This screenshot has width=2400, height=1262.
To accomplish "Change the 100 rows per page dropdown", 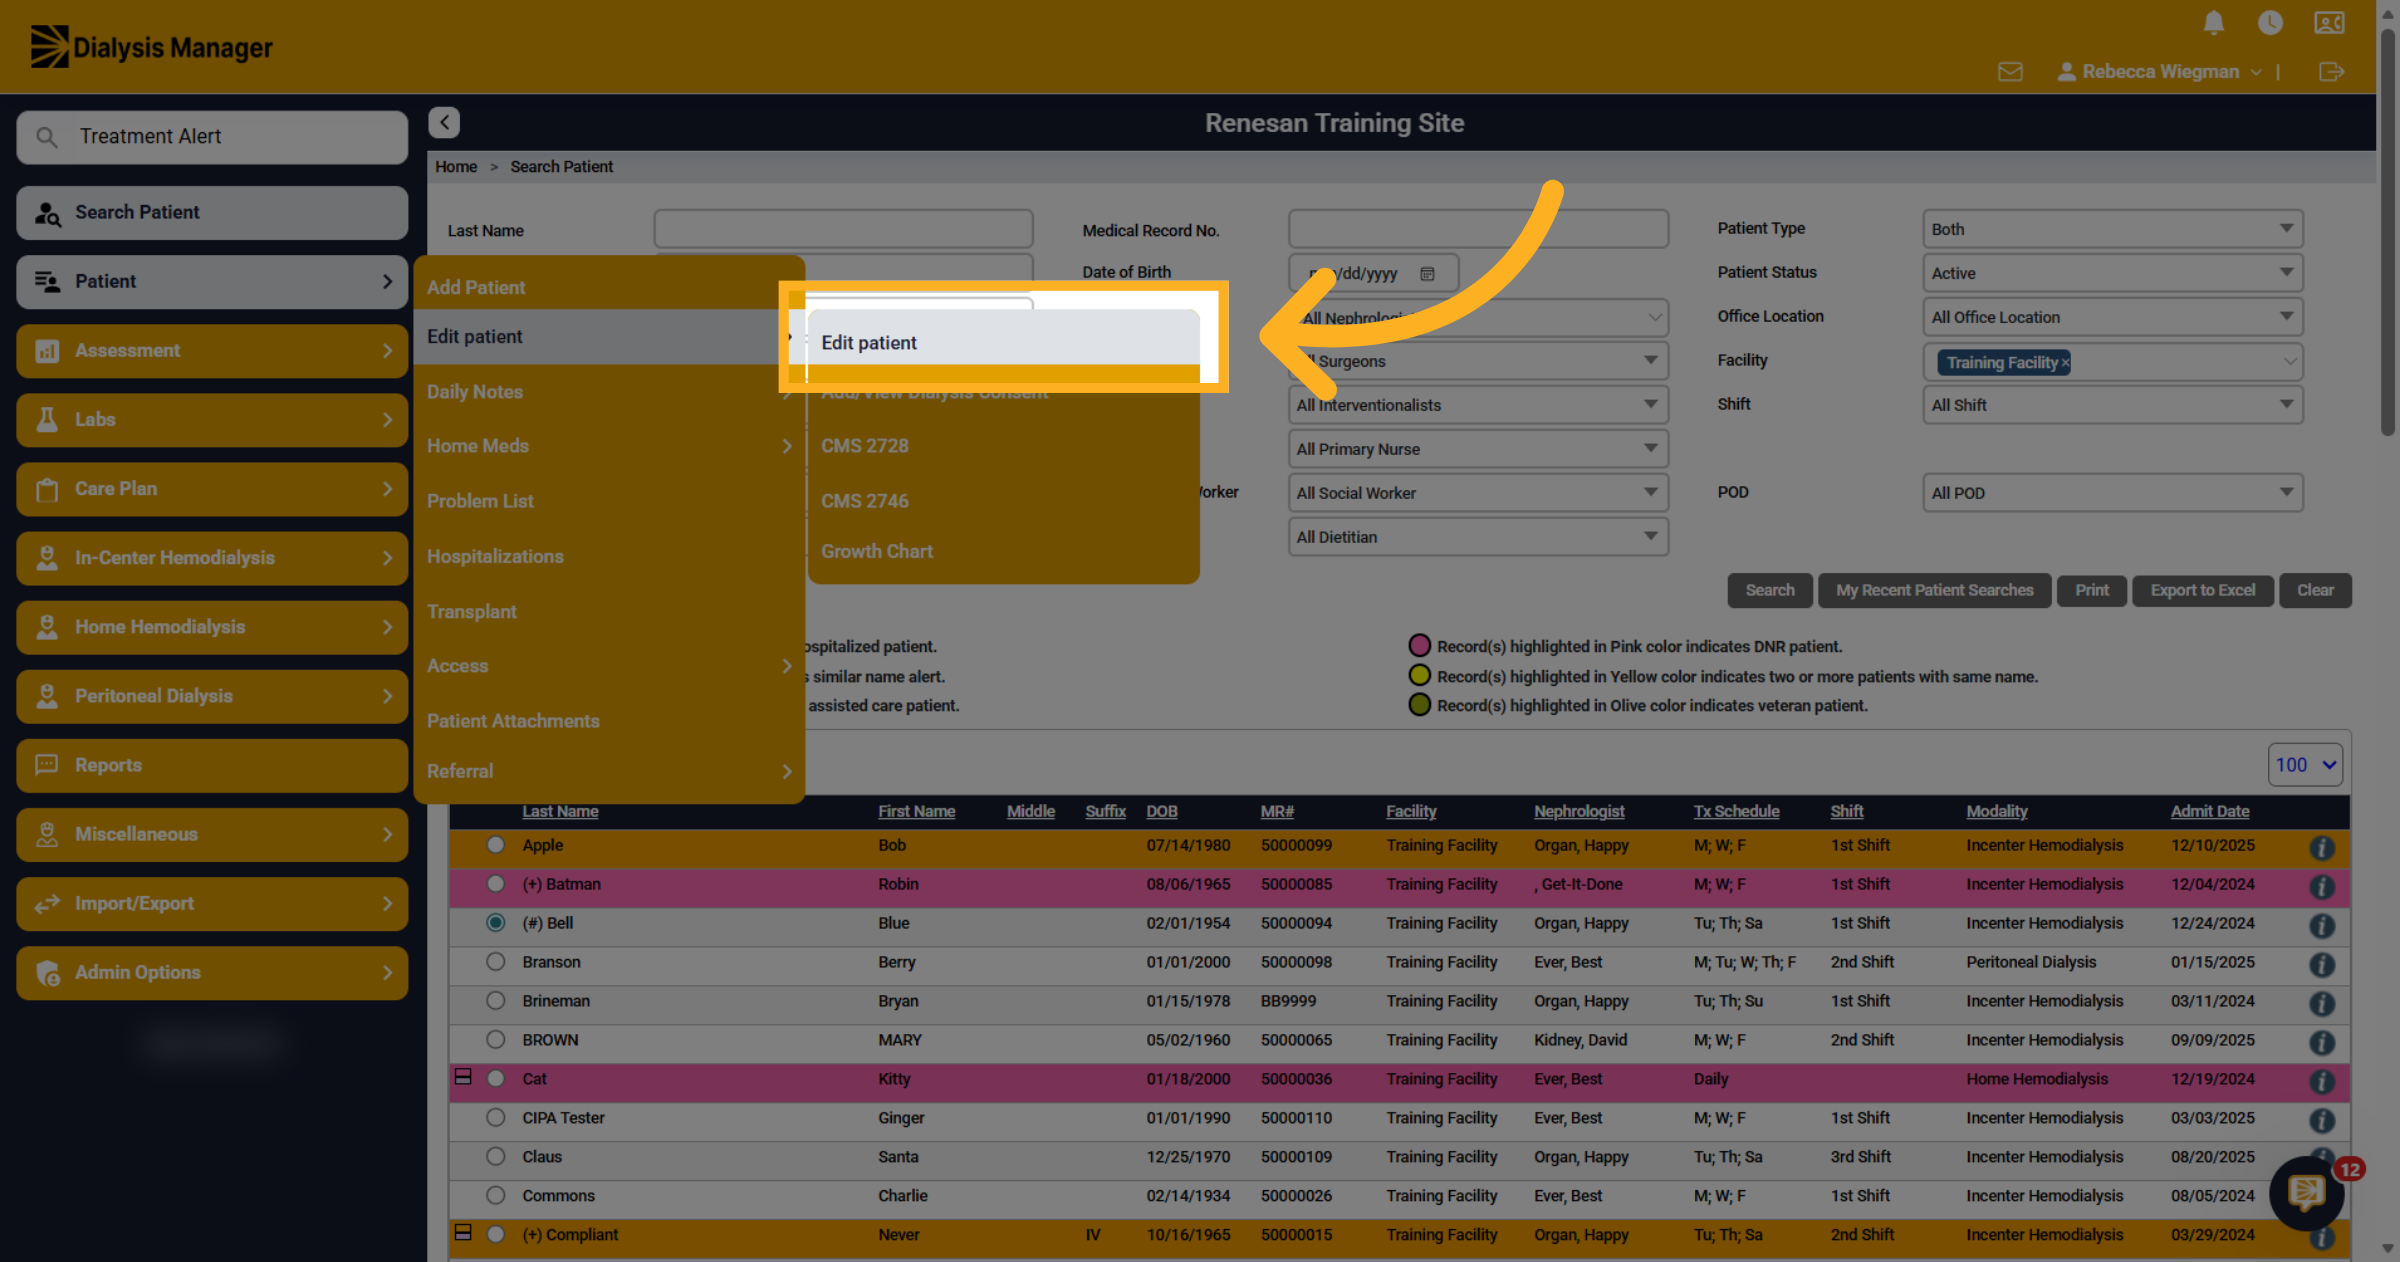I will click(2305, 765).
